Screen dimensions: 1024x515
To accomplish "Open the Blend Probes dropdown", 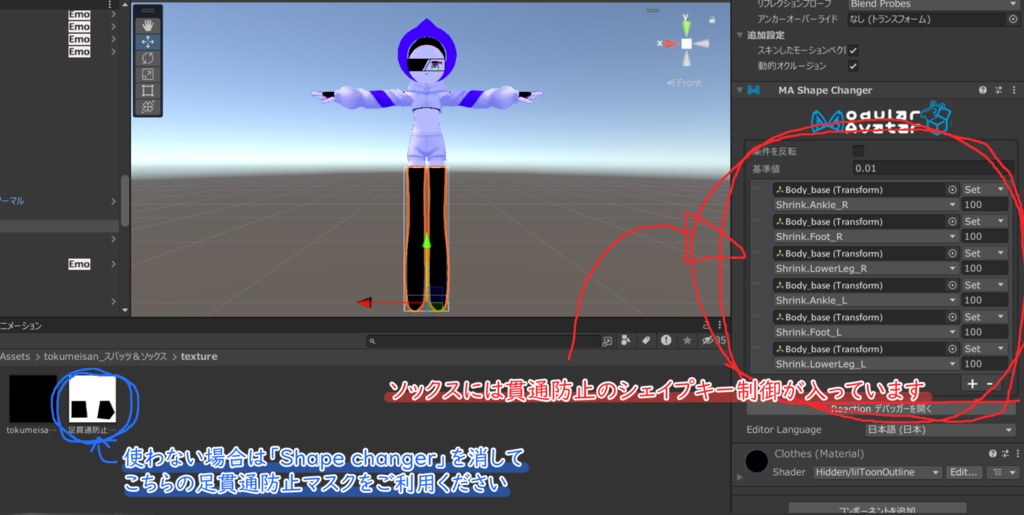I will pos(933,4).
